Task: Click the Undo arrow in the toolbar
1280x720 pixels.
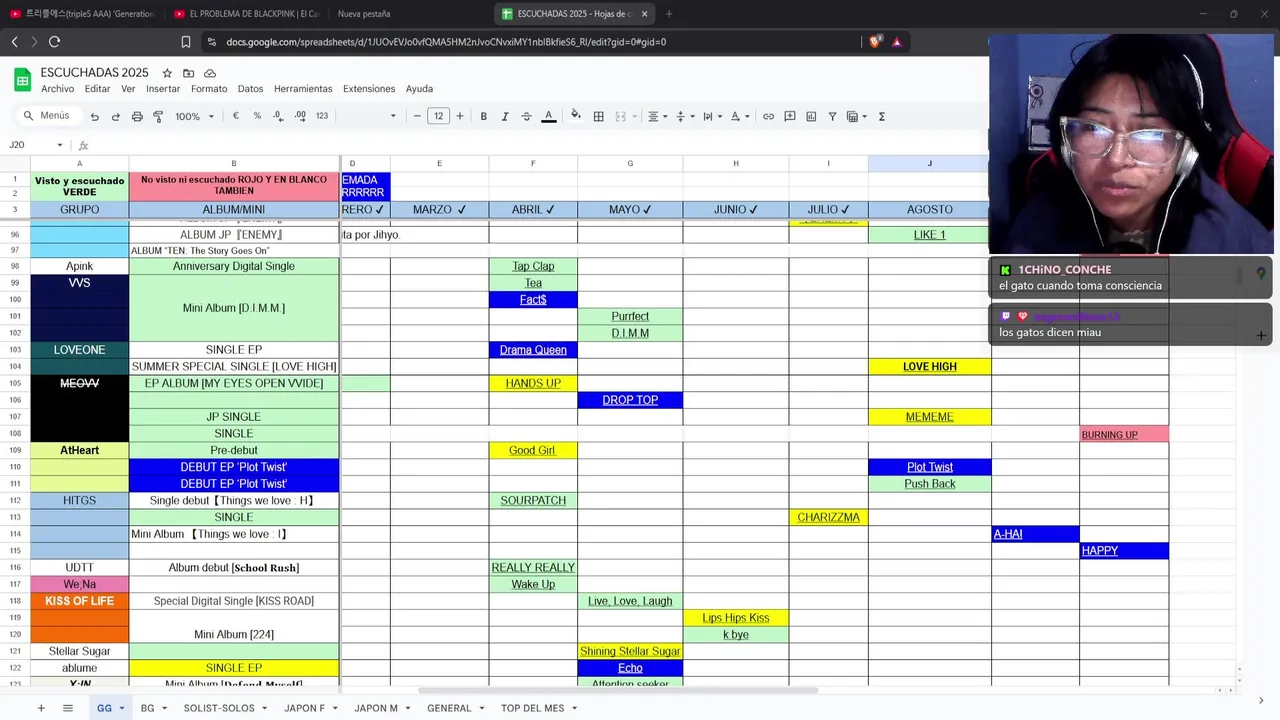Action: tap(95, 117)
